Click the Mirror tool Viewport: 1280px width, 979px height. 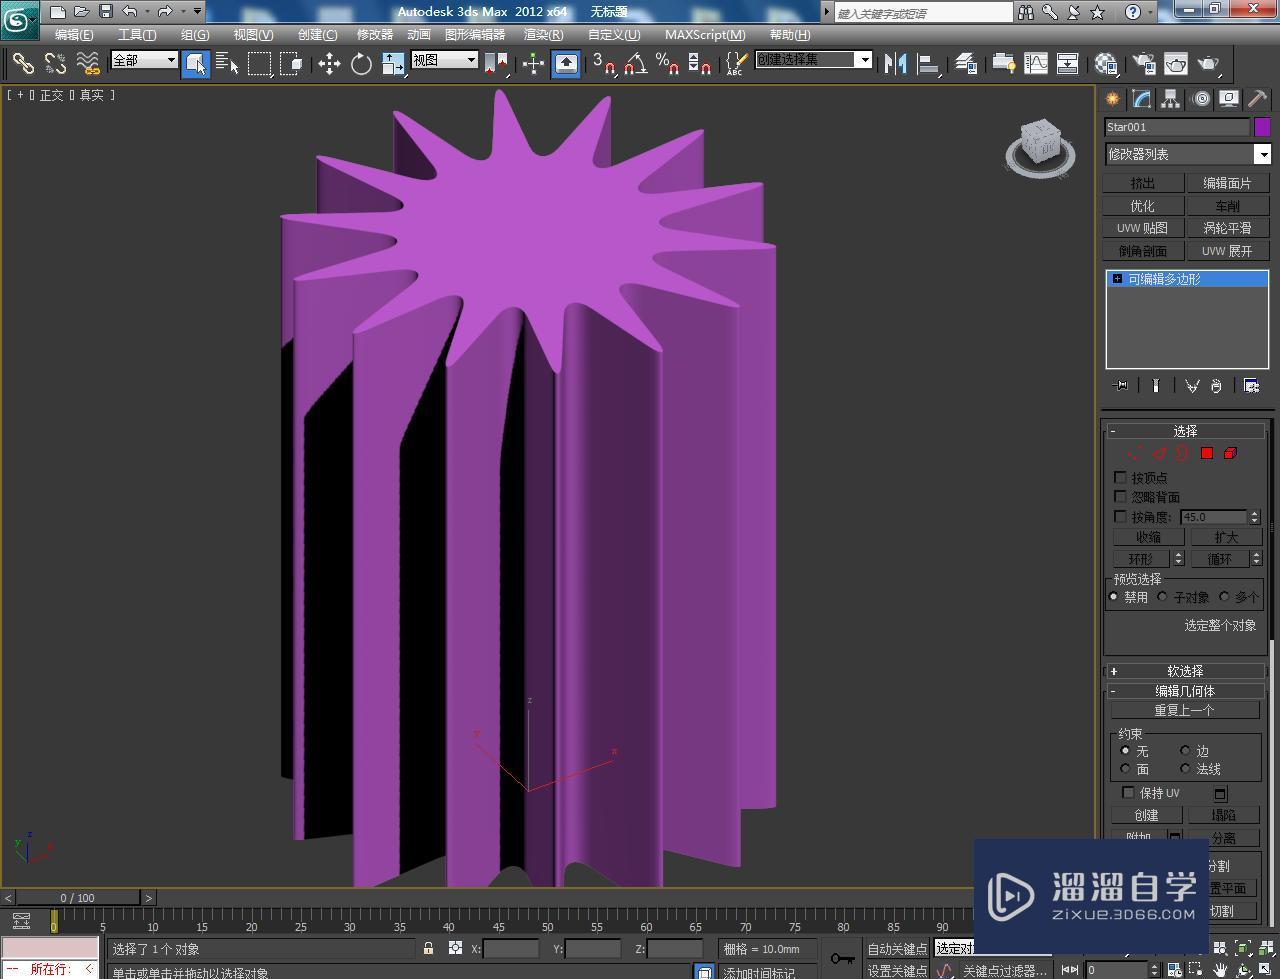pos(895,64)
